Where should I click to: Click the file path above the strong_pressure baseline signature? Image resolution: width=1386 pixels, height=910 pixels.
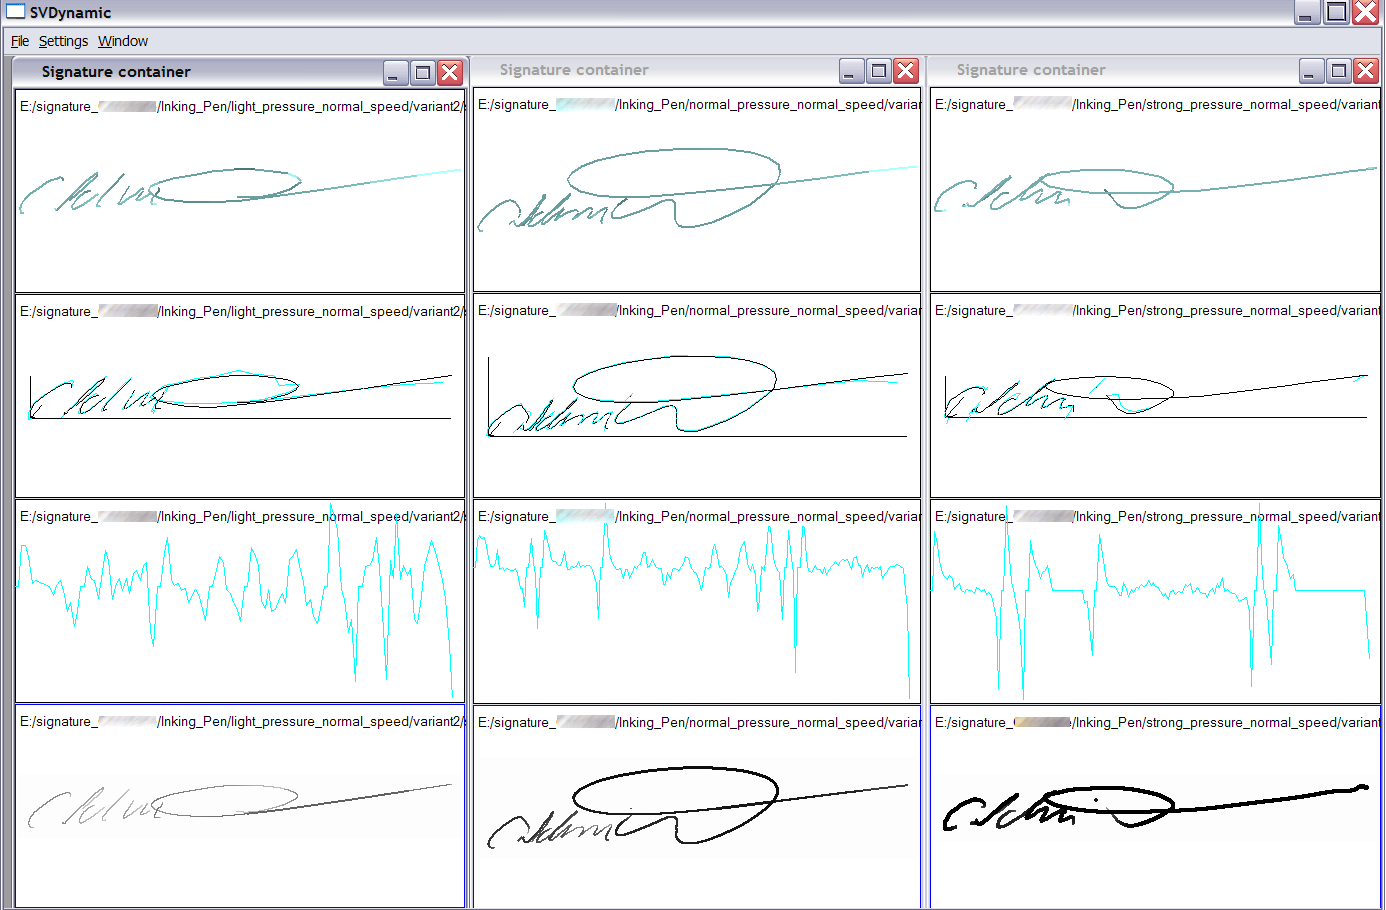[x=1157, y=310]
